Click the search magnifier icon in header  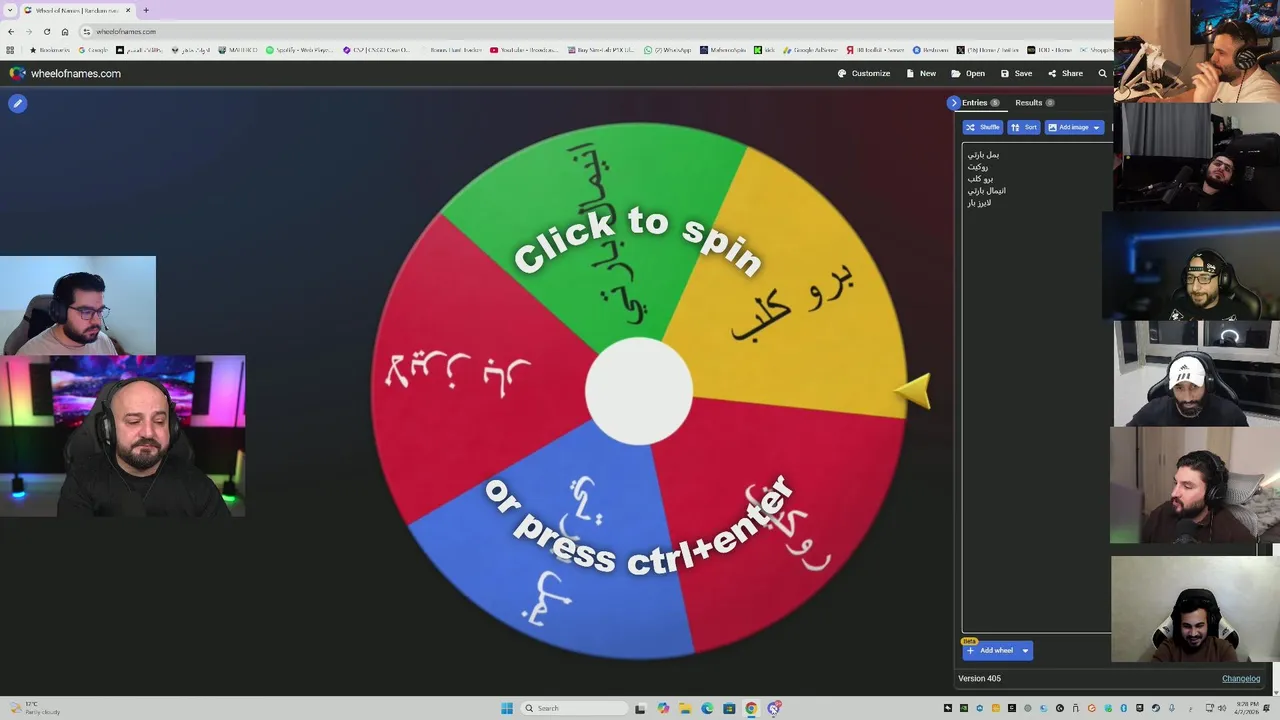pos(1103,73)
